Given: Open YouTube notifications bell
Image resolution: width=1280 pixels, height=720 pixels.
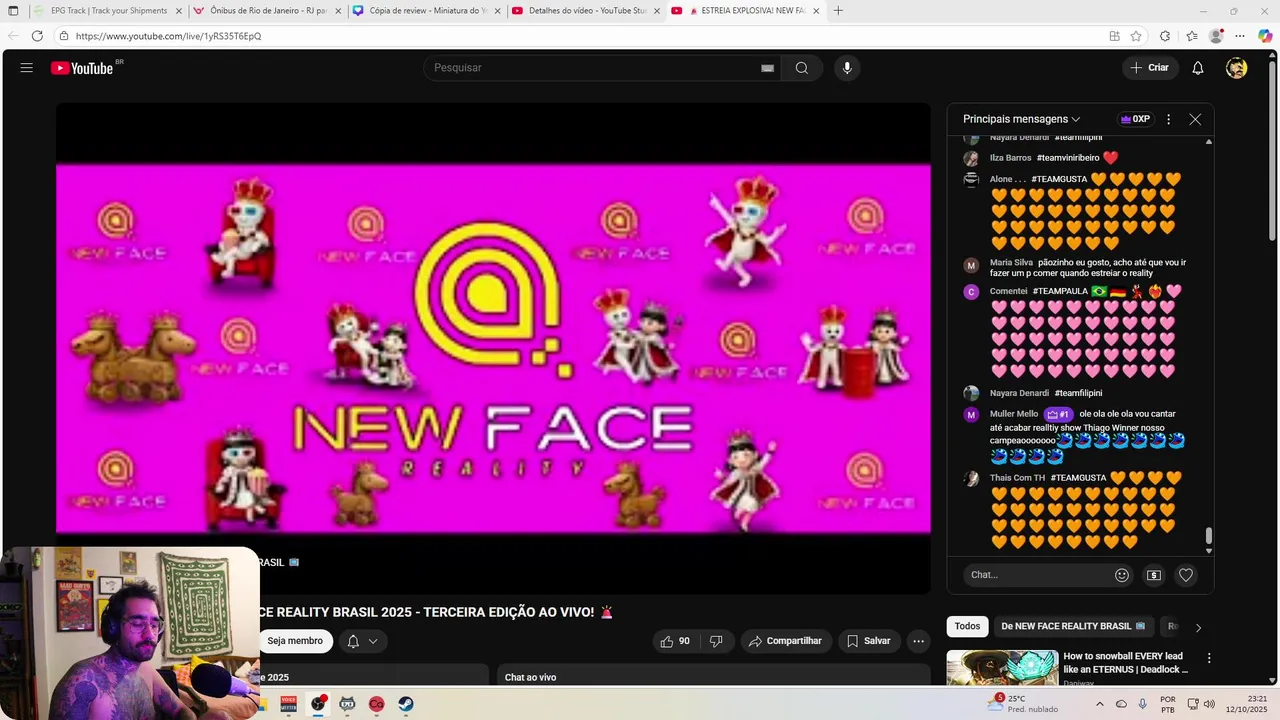Looking at the screenshot, I should coord(1198,68).
